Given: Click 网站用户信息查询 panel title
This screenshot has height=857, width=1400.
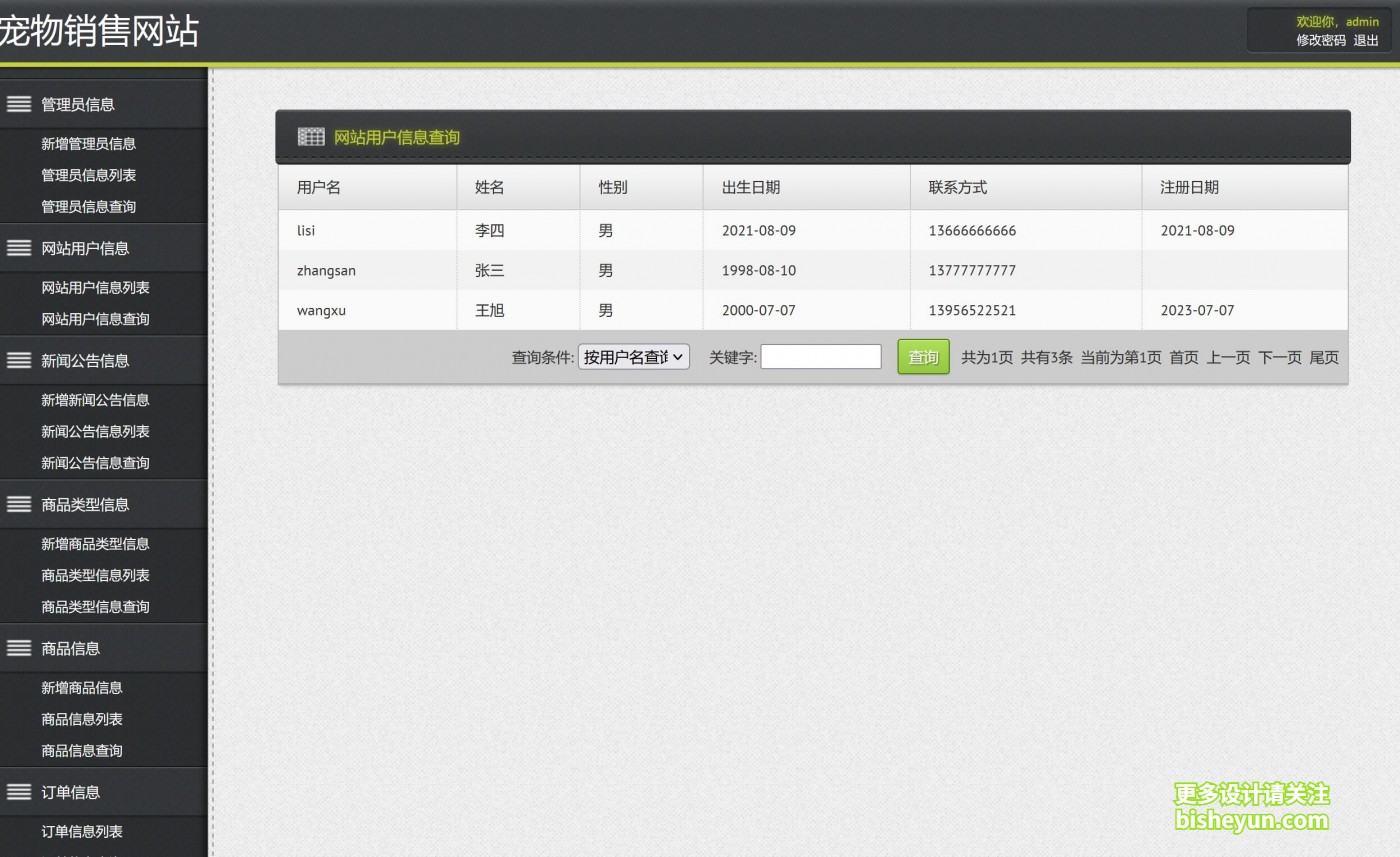Looking at the screenshot, I should (397, 137).
